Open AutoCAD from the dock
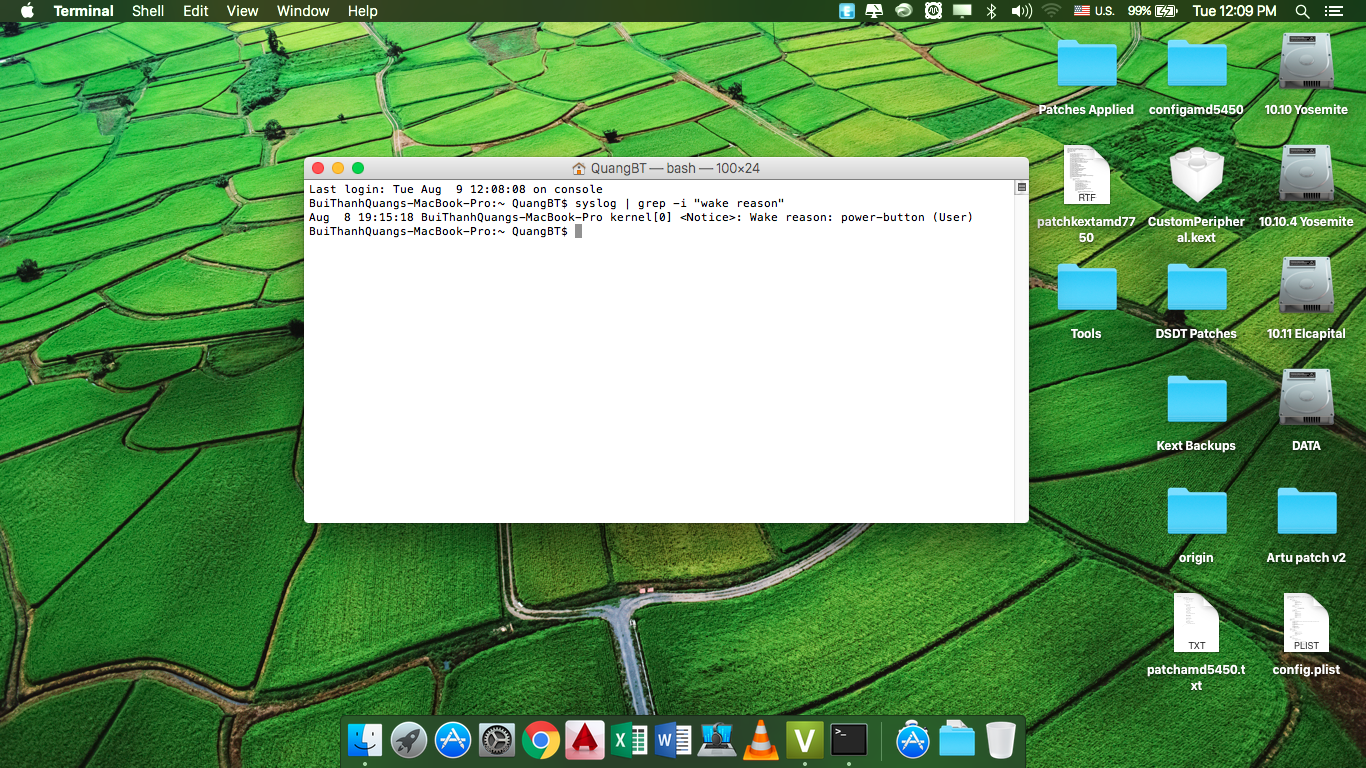Screen dimensions: 1366x768 click(x=585, y=741)
